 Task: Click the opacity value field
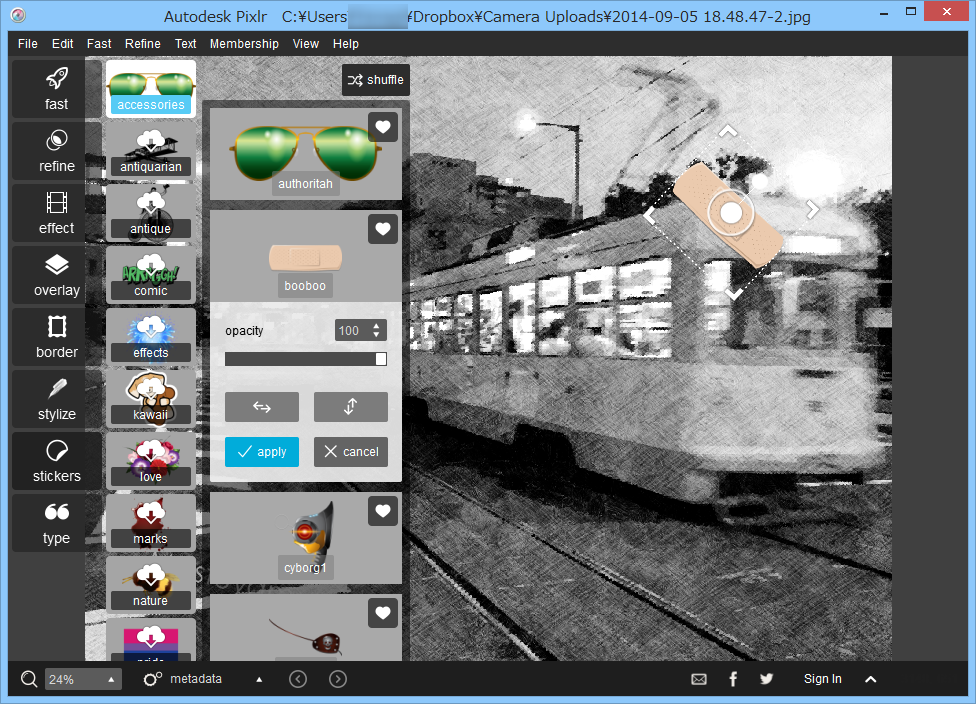pos(352,331)
